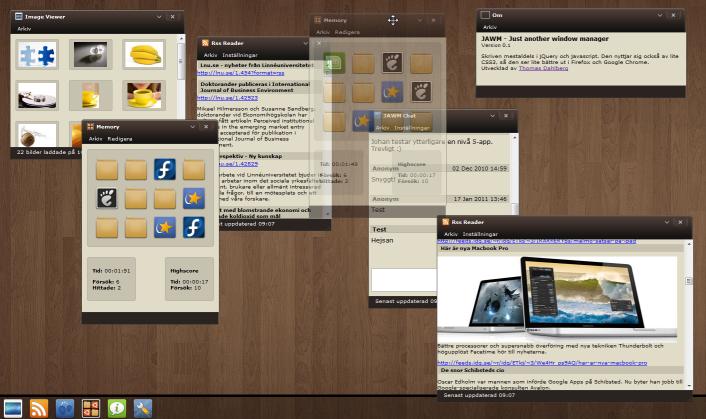
Task: Open the puzzle pieces thumbnail
Action: tap(37, 54)
